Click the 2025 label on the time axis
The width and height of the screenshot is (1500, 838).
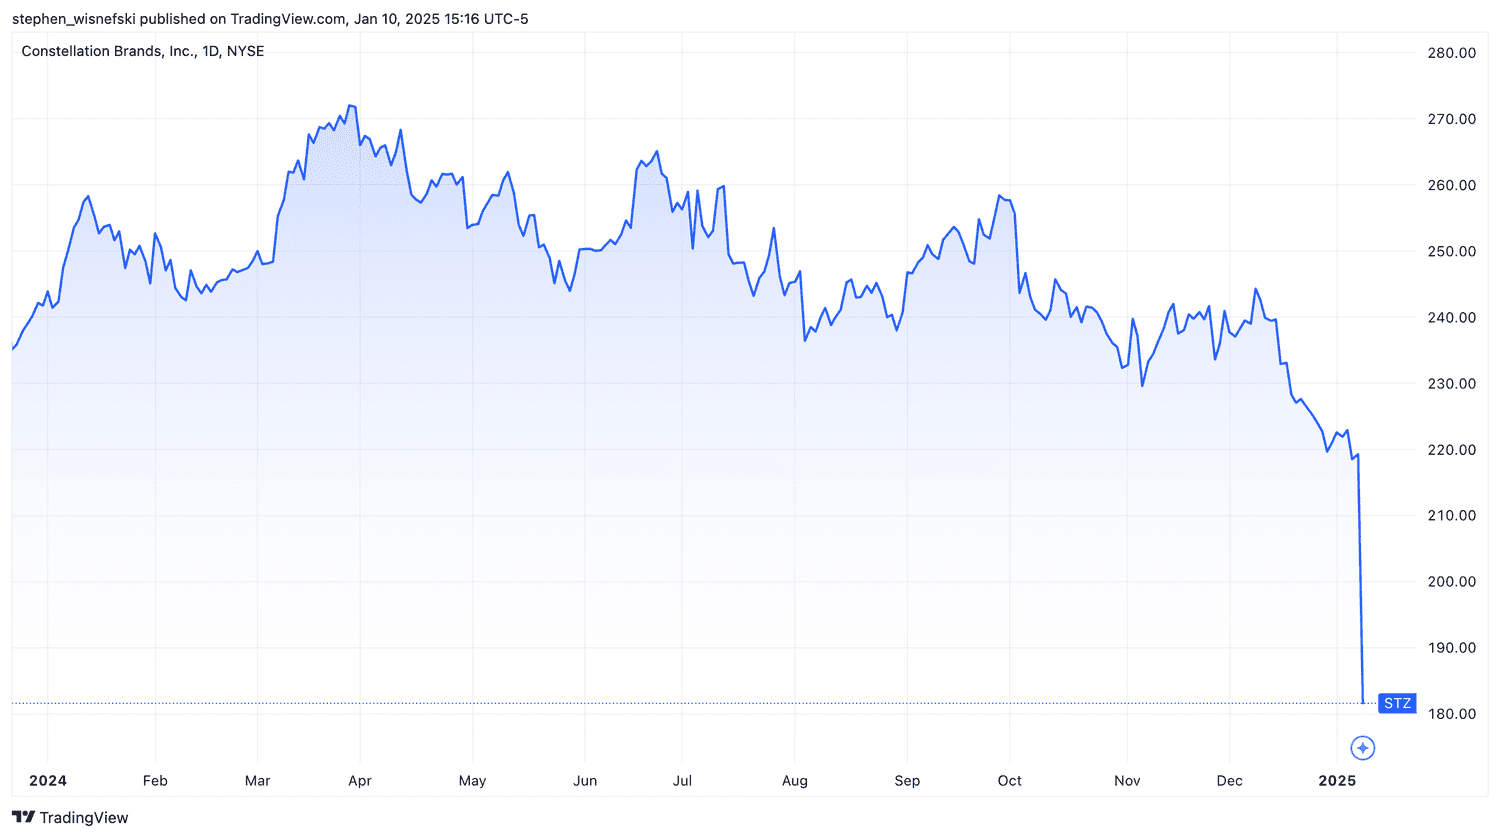point(1338,780)
